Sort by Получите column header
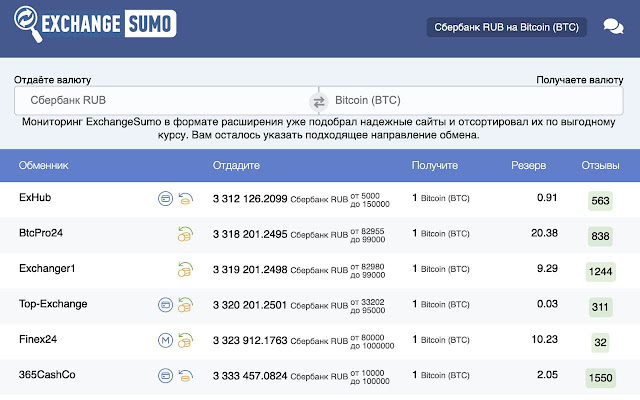This screenshot has height=400, width=640. click(435, 165)
